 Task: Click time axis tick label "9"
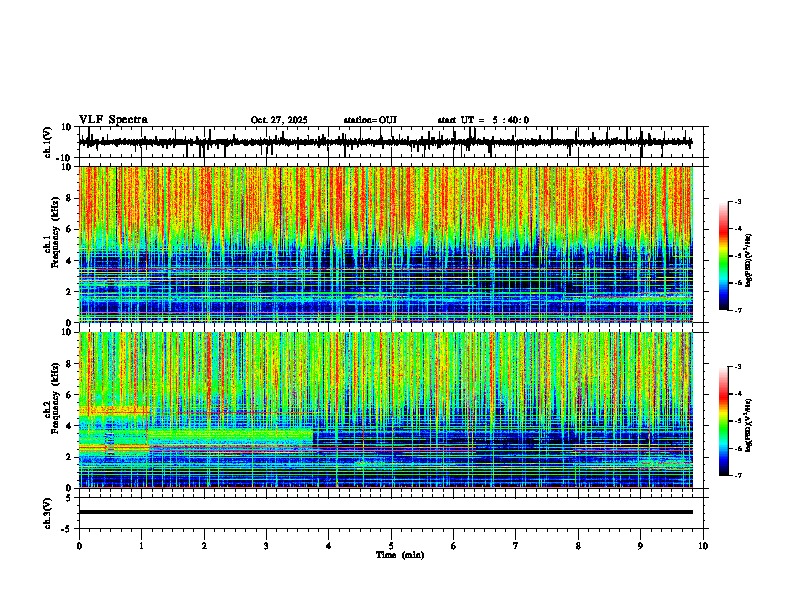[x=640, y=546]
